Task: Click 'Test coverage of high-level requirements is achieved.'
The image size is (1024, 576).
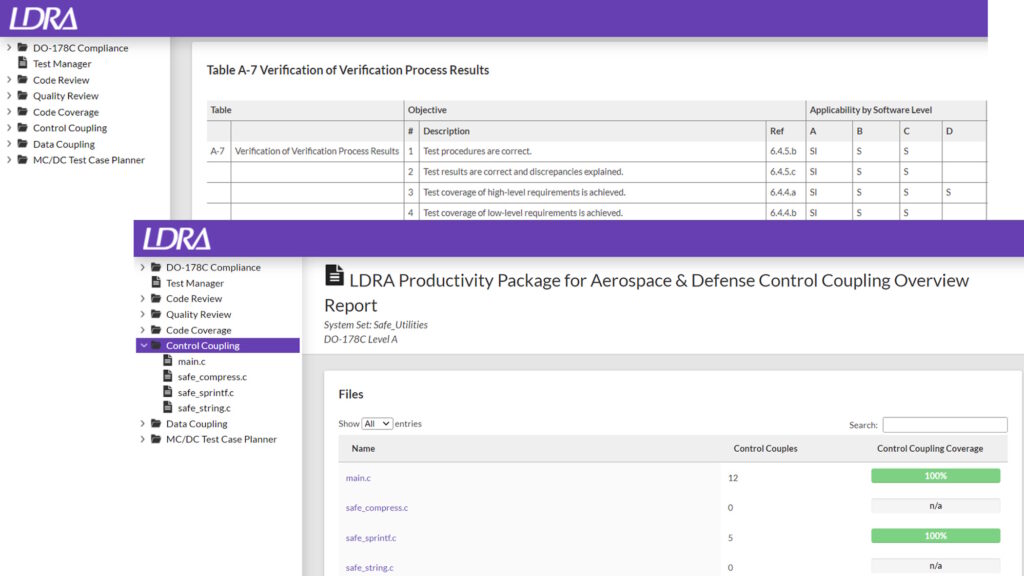Action: pos(524,192)
